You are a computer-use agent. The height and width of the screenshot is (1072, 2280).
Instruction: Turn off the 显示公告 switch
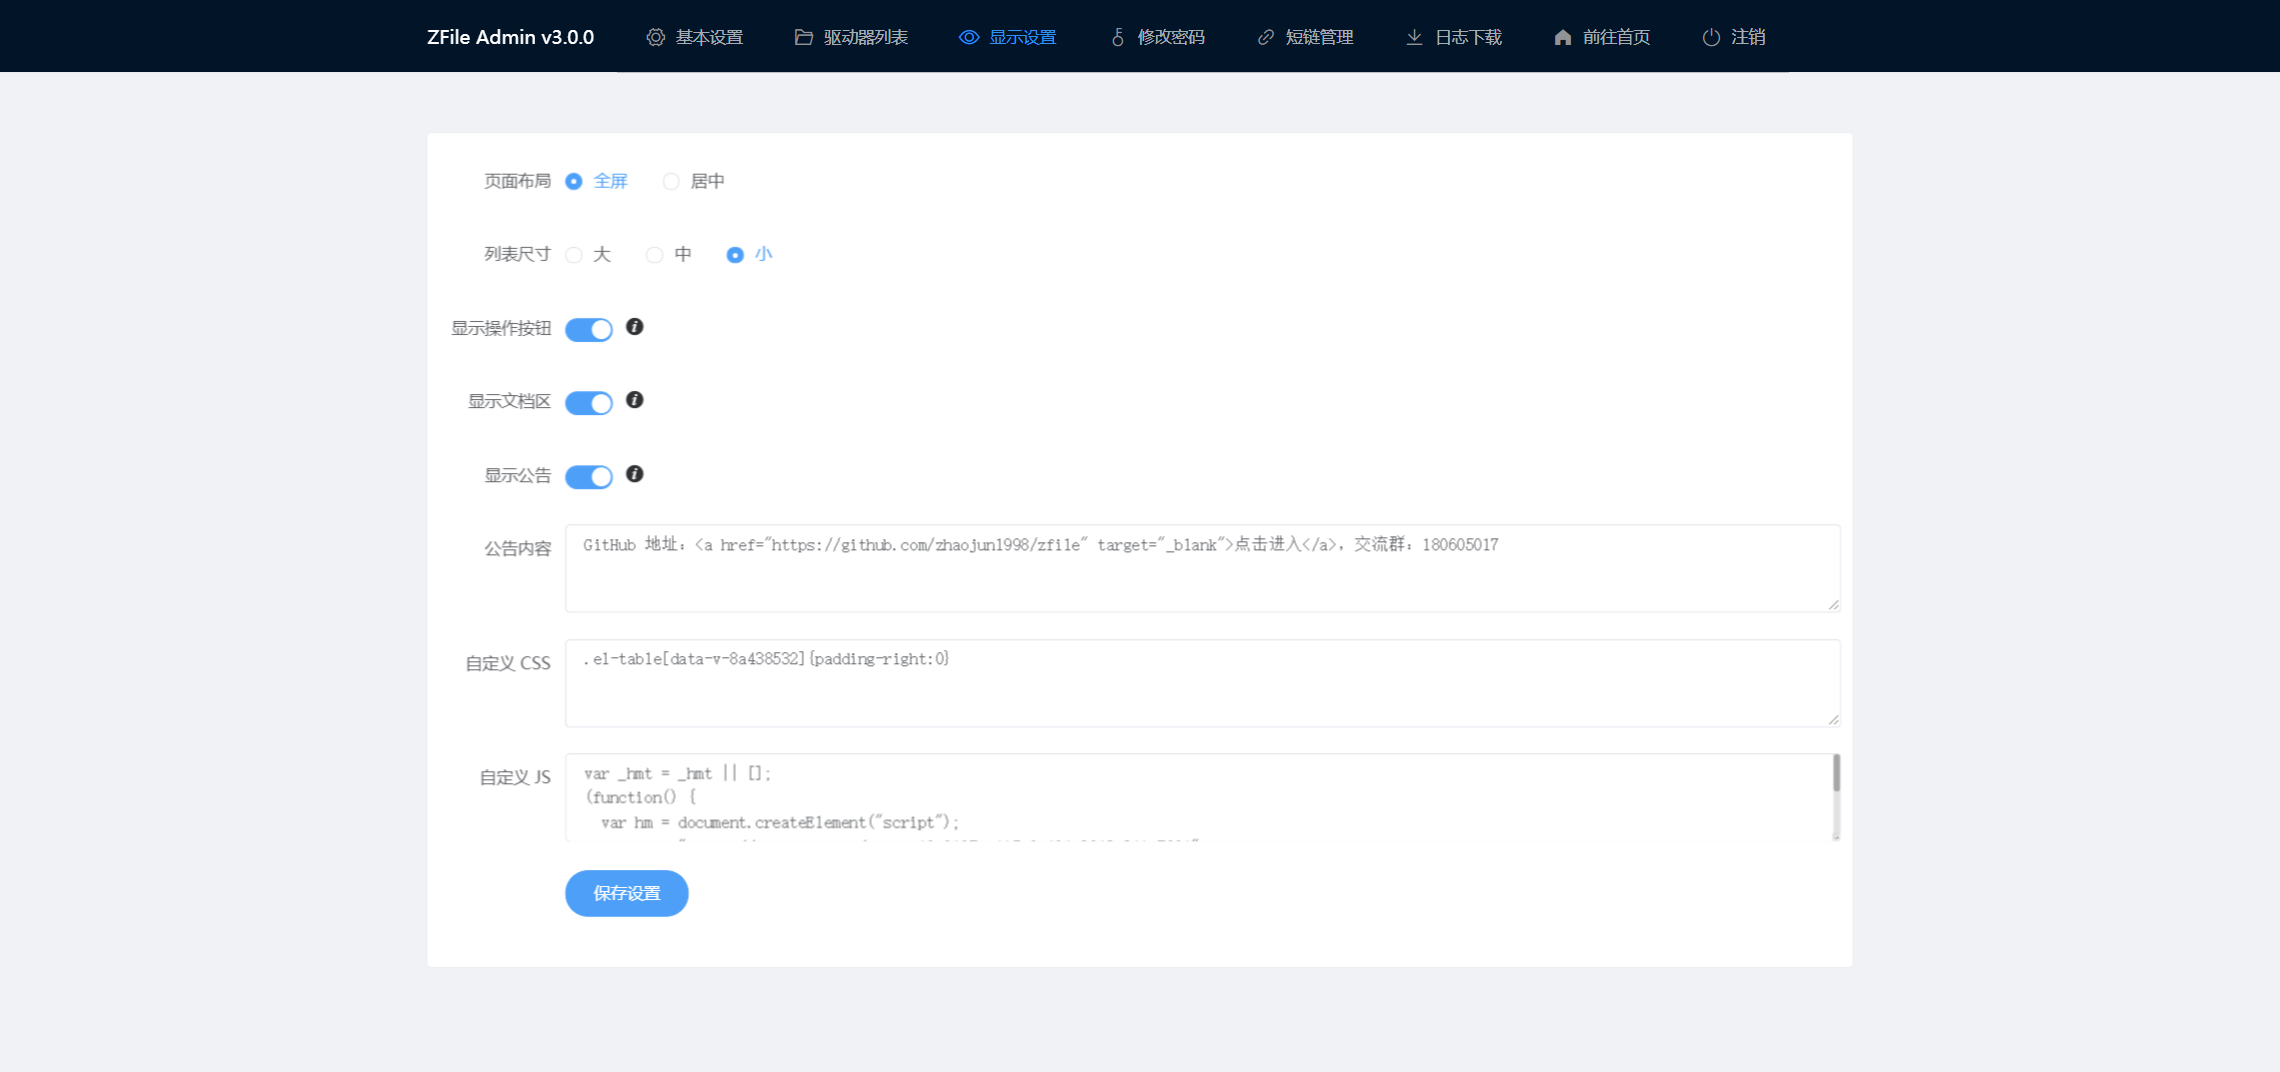click(589, 476)
